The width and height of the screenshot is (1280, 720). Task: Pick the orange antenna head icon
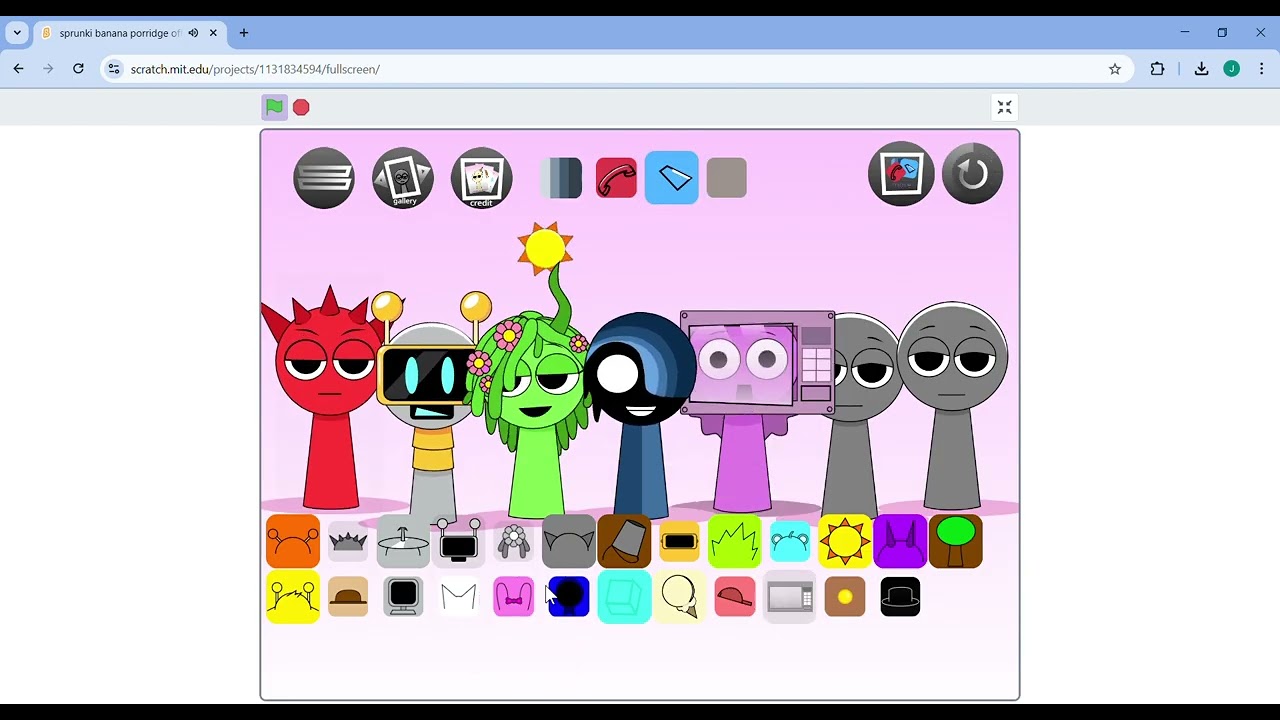point(293,541)
